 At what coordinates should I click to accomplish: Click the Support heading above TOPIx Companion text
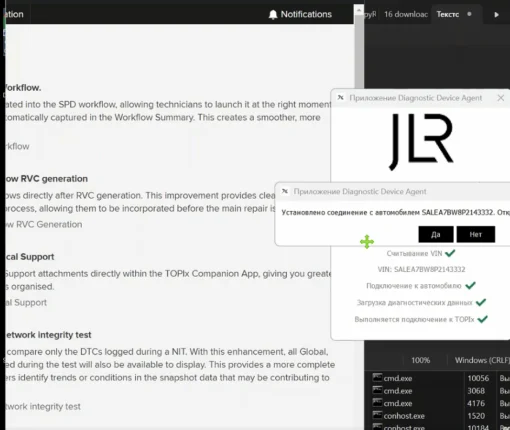click(30, 257)
